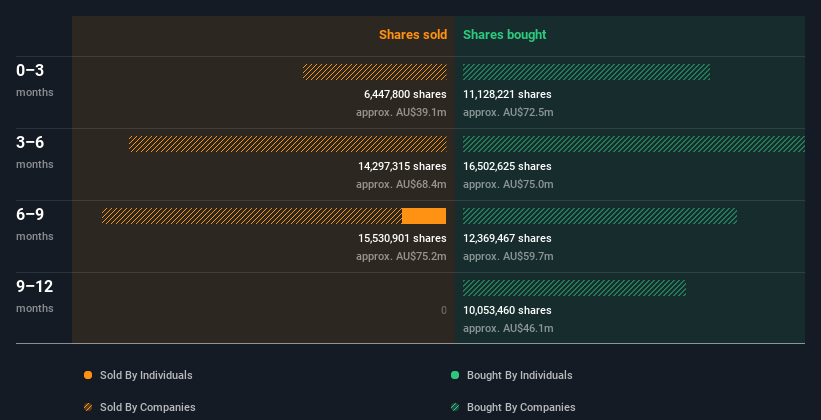Image resolution: width=821 pixels, height=420 pixels.
Task: Click the 0–3 months bought green bar
Action: pyautogui.click(x=586, y=72)
